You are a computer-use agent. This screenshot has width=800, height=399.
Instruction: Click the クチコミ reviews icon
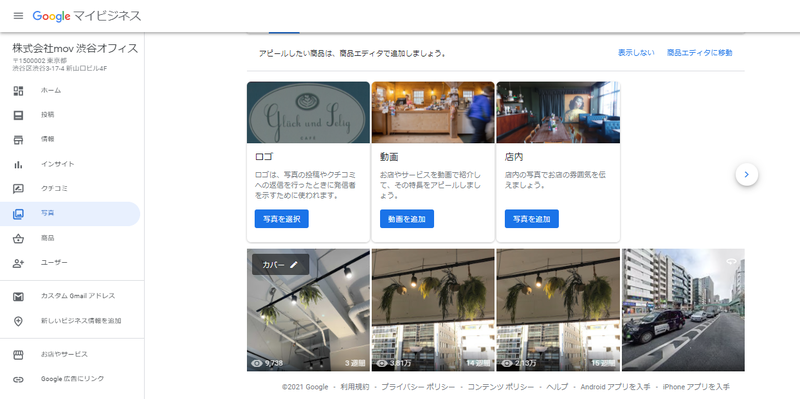[18, 189]
